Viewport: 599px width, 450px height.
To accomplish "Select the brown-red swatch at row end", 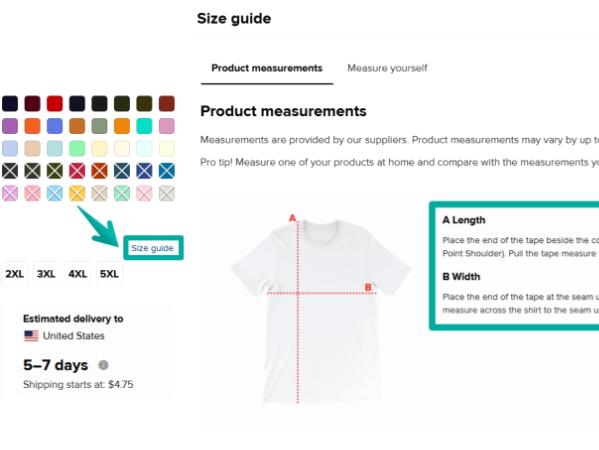I will [x=167, y=104].
